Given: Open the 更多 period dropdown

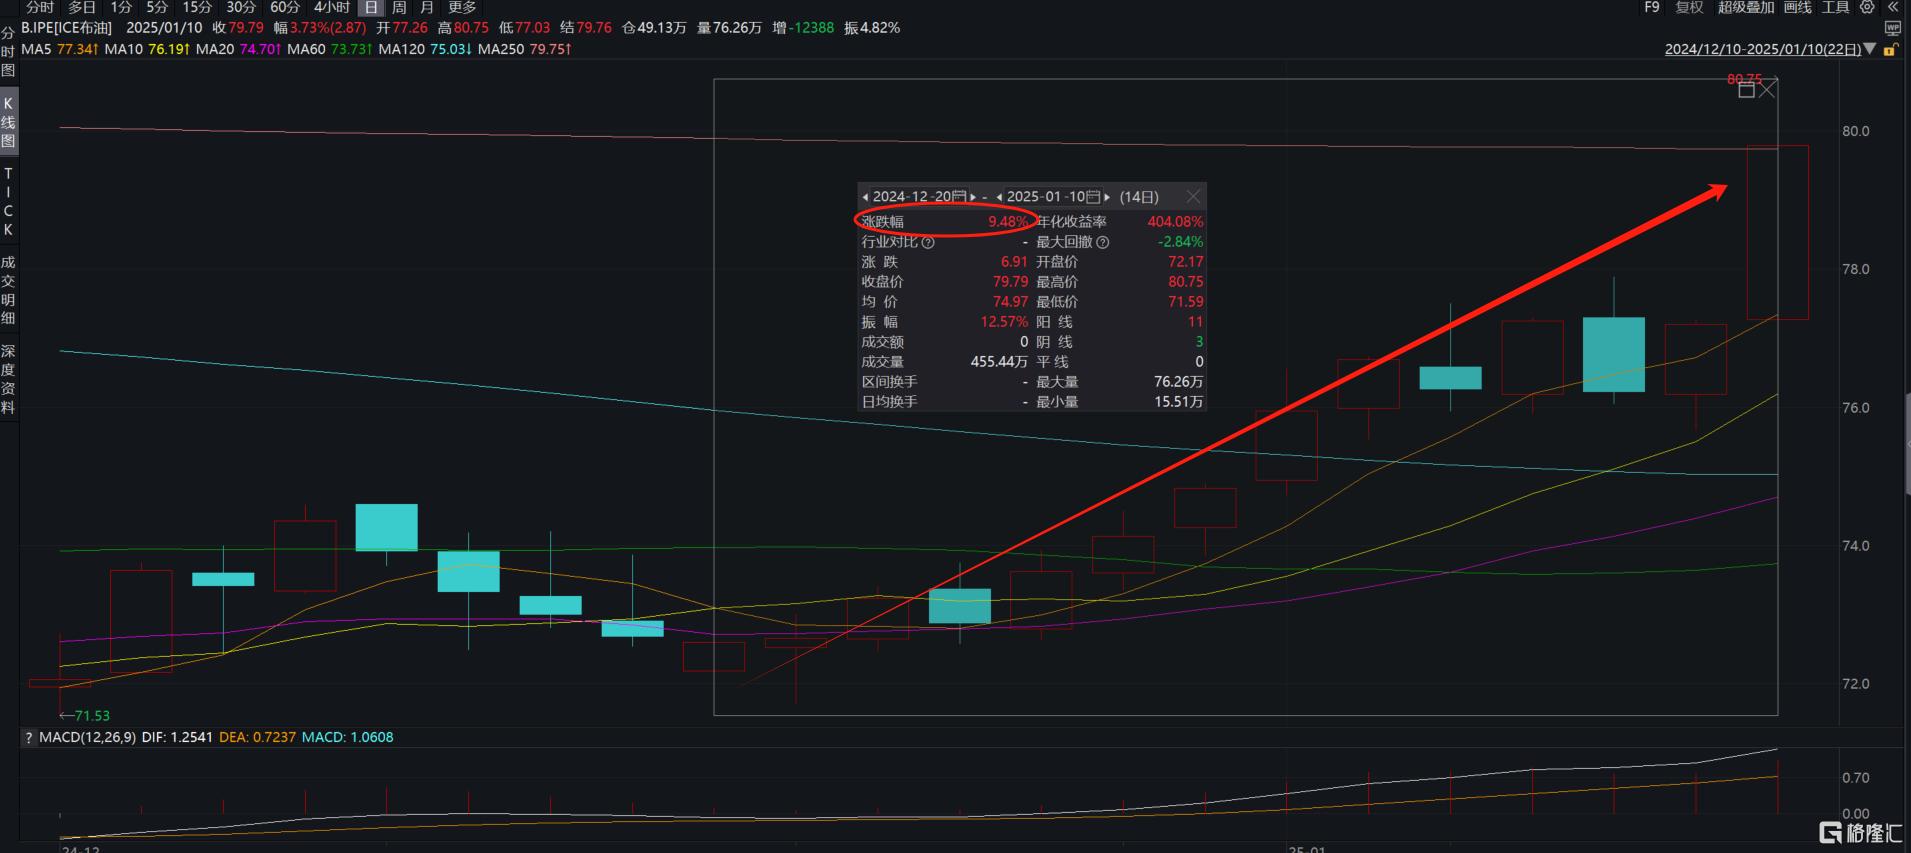Looking at the screenshot, I should [462, 7].
